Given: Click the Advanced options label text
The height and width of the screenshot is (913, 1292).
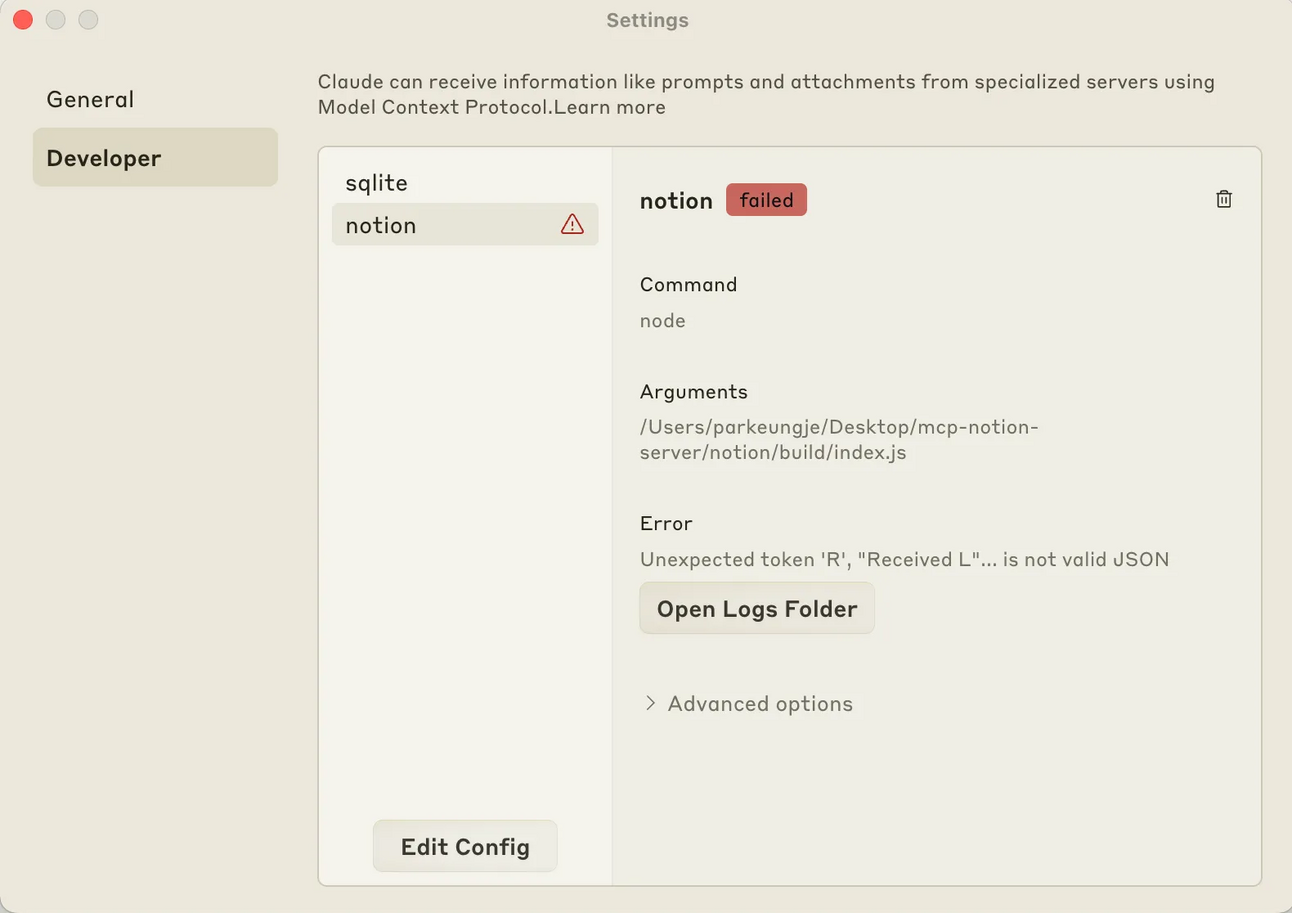Looking at the screenshot, I should tap(760, 704).
